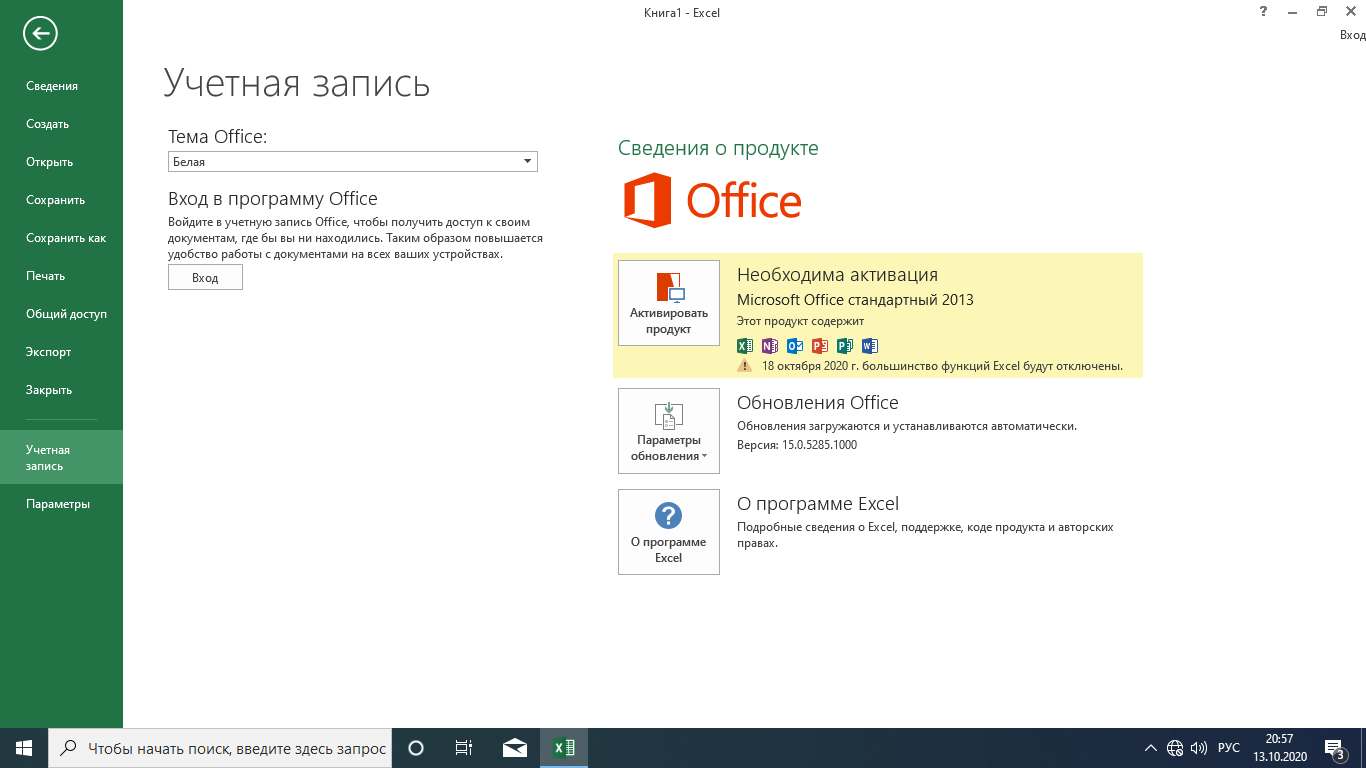Select Учетная запись in the sidebar
Screen dimensions: 1366x768
tap(61, 458)
